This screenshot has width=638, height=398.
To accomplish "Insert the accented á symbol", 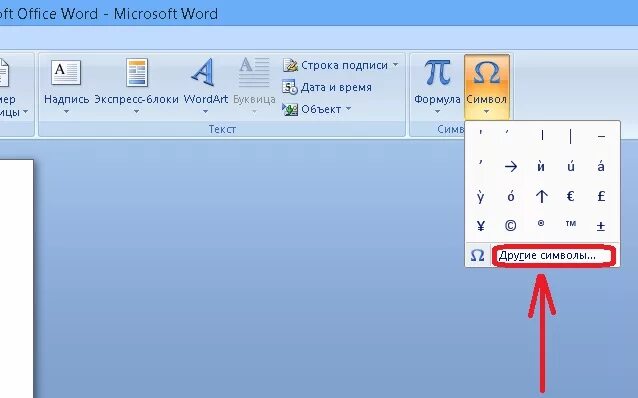I will pyautogui.click(x=601, y=166).
